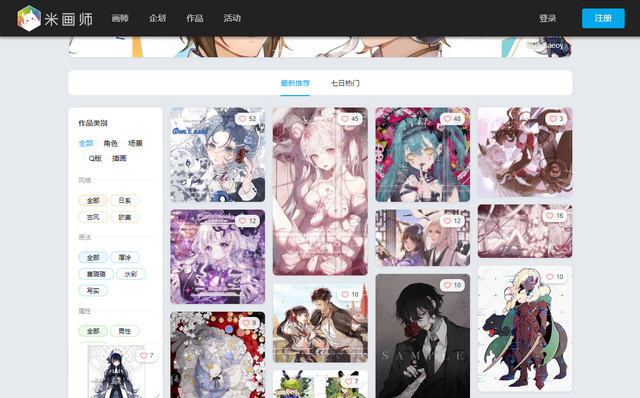Open the panther rider artwork thumbnail
The height and width of the screenshot is (398, 640).
pos(525,329)
